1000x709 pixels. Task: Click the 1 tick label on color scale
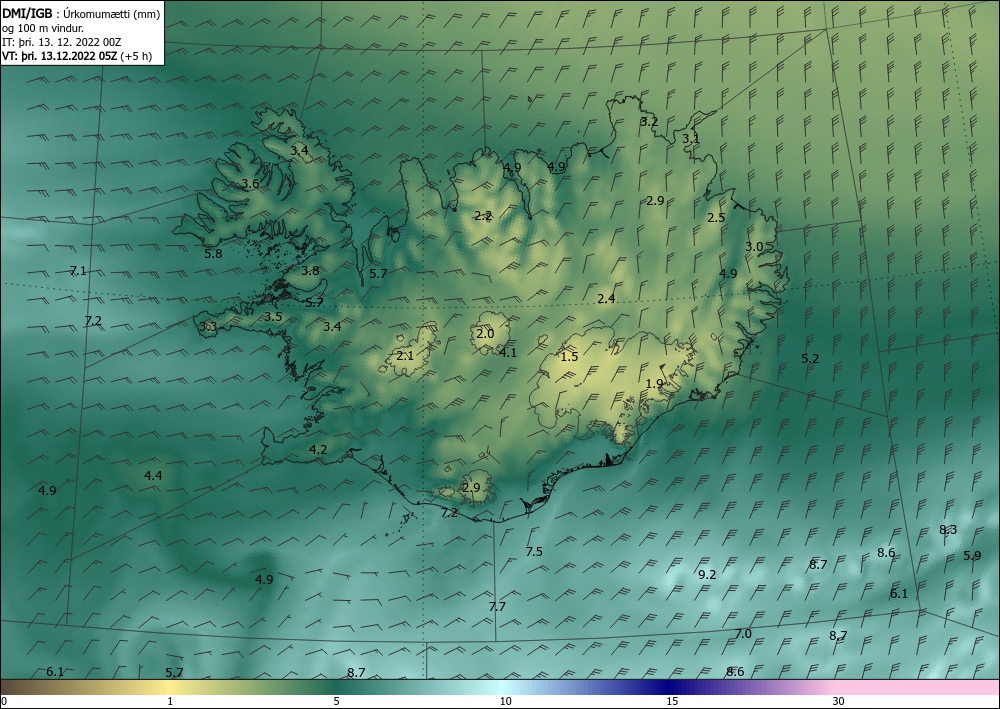(x=170, y=701)
